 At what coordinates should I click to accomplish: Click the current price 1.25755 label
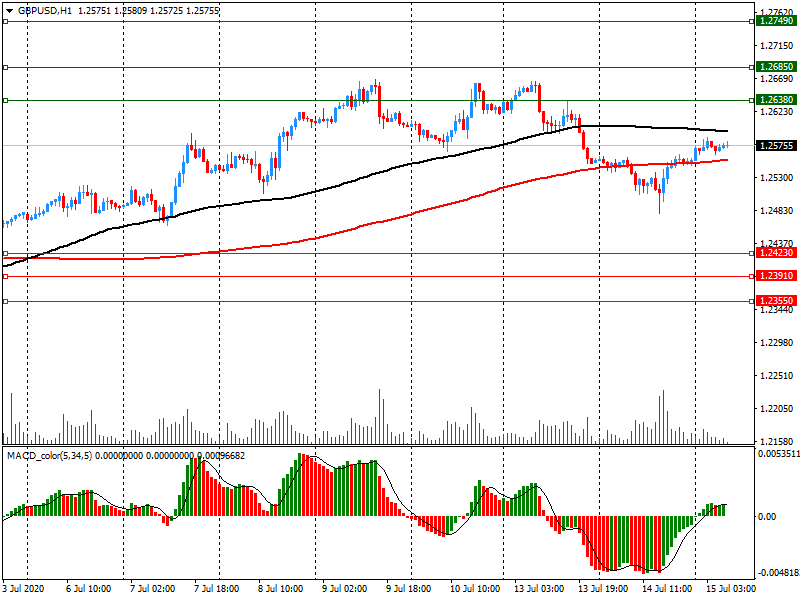(776, 146)
